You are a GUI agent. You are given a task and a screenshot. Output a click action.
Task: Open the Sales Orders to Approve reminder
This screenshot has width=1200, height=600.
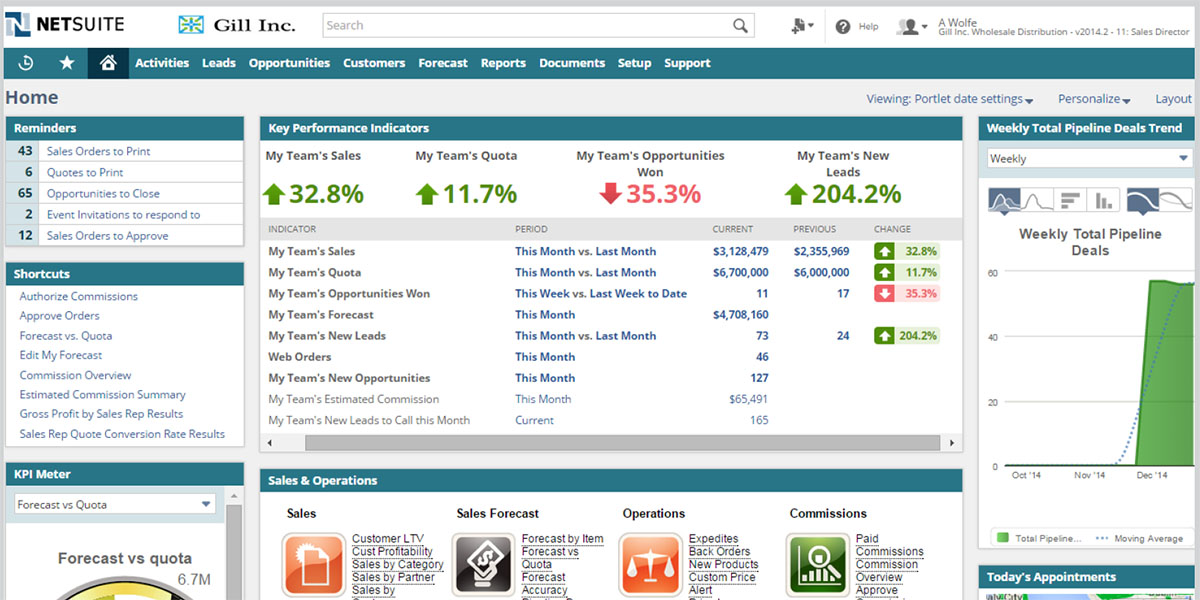[107, 236]
